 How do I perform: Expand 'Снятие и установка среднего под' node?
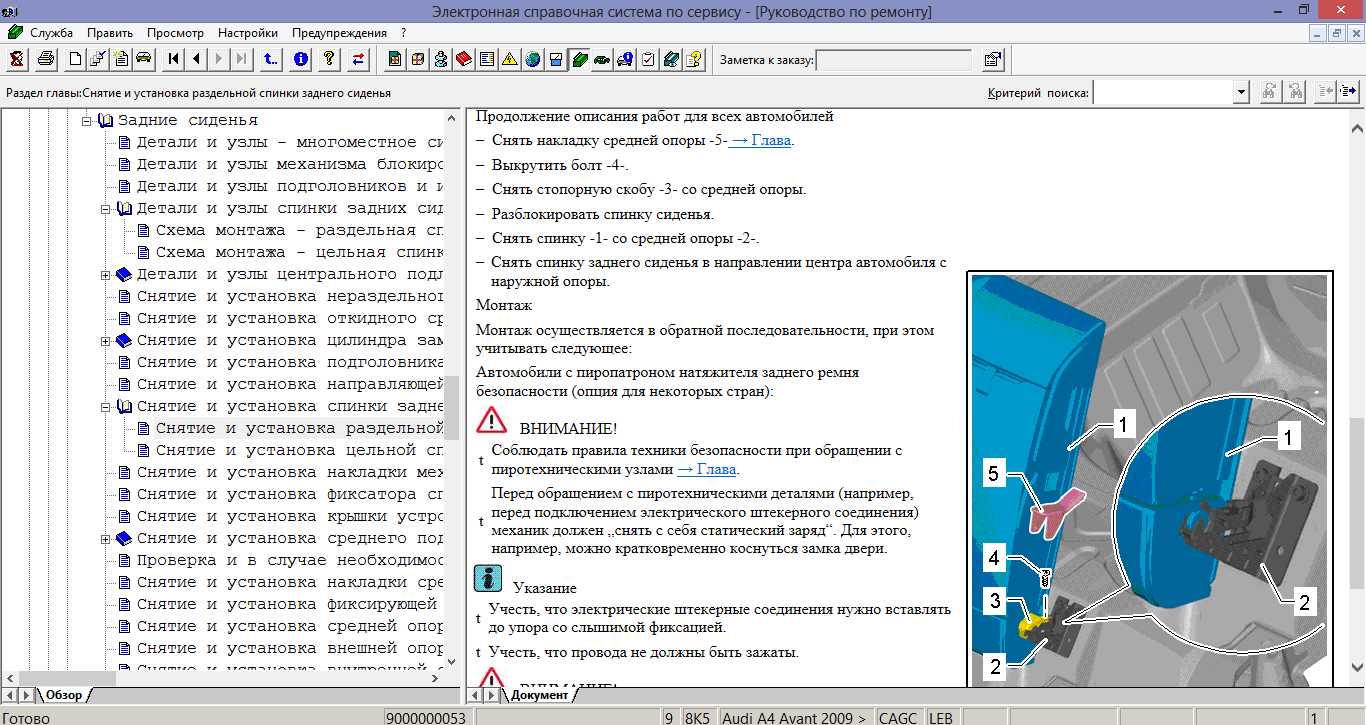(106, 539)
